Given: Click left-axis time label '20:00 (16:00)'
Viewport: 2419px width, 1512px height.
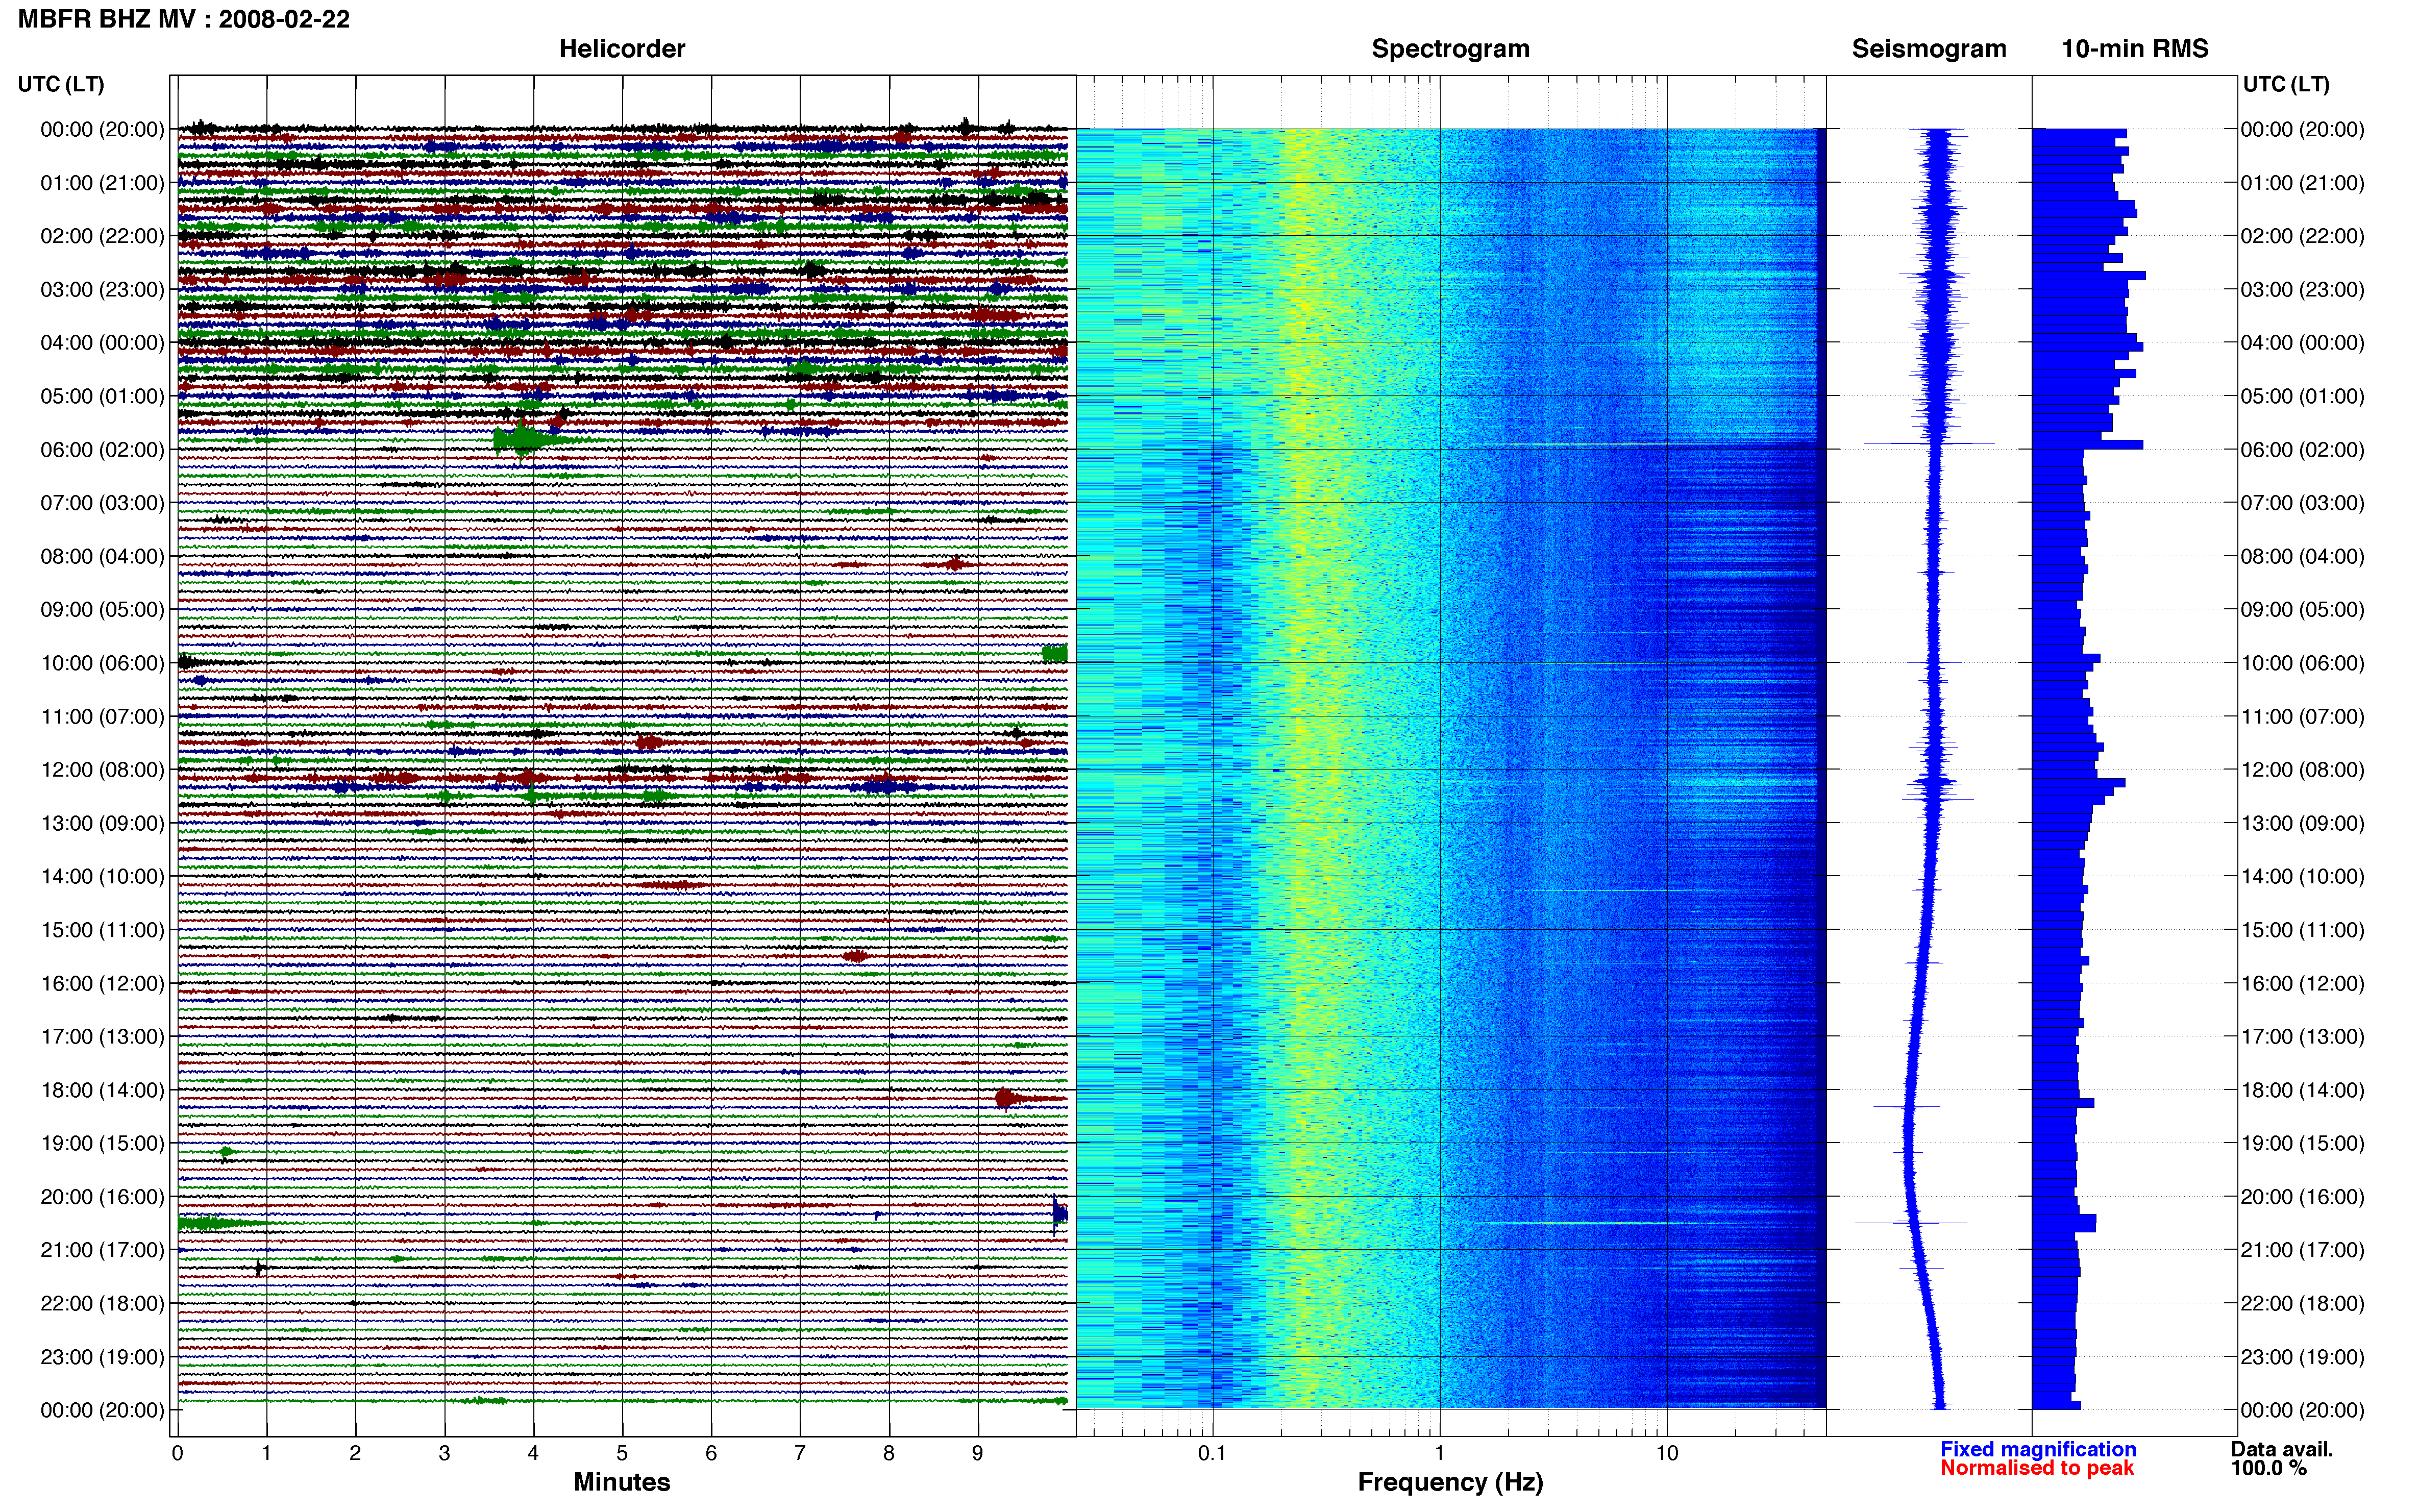Looking at the screenshot, I should tap(102, 1197).
